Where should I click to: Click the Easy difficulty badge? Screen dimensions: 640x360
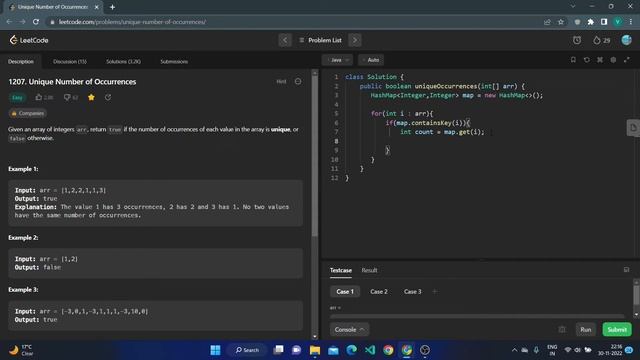point(17,98)
